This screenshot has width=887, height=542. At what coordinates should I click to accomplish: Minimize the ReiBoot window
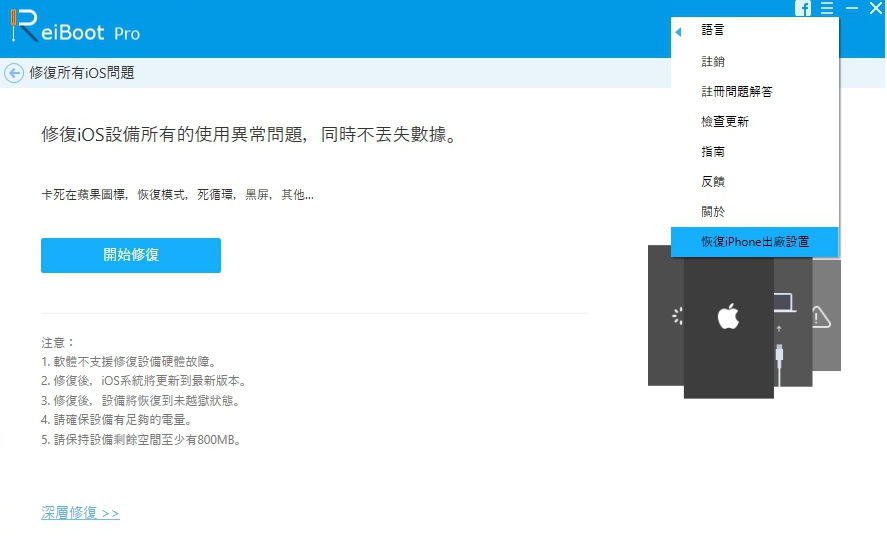pyautogui.click(x=851, y=8)
